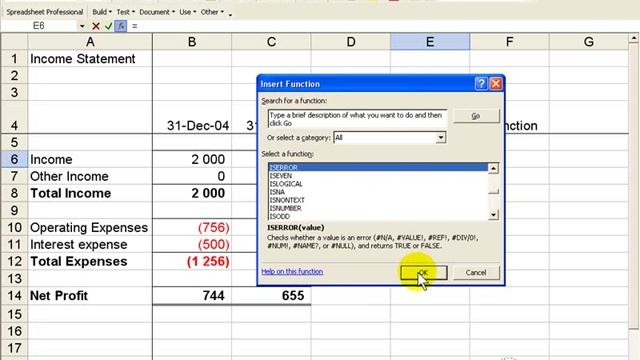Viewport: 640px width, 360px height.
Task: Click the select-all corner of the sheet
Action: coord(14,42)
